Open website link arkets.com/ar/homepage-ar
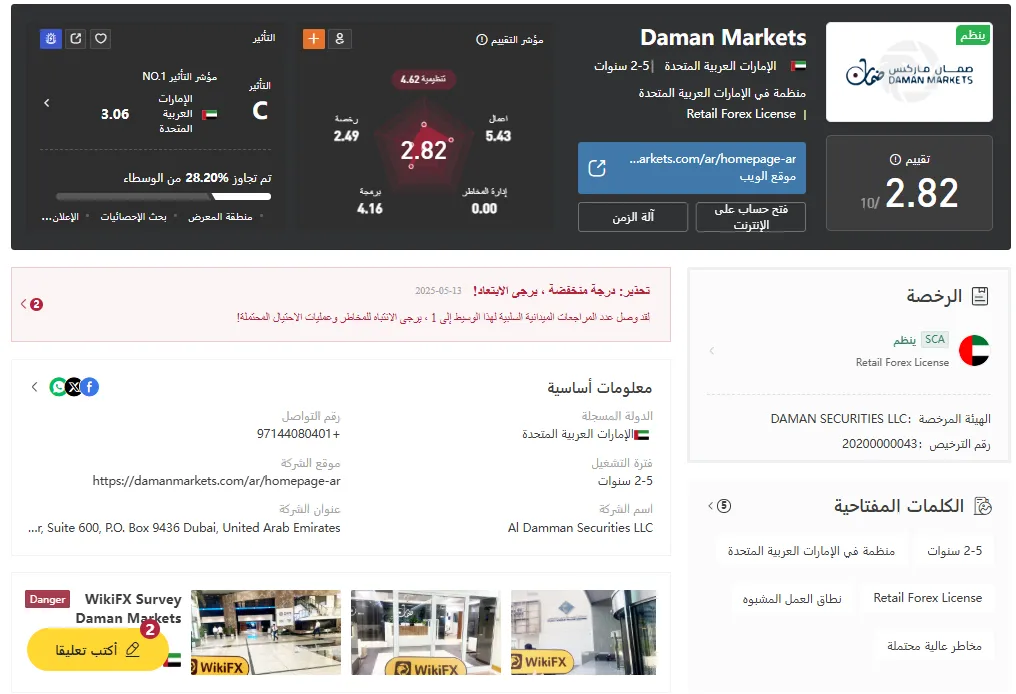This screenshot has height=694, width=1016. [691, 168]
